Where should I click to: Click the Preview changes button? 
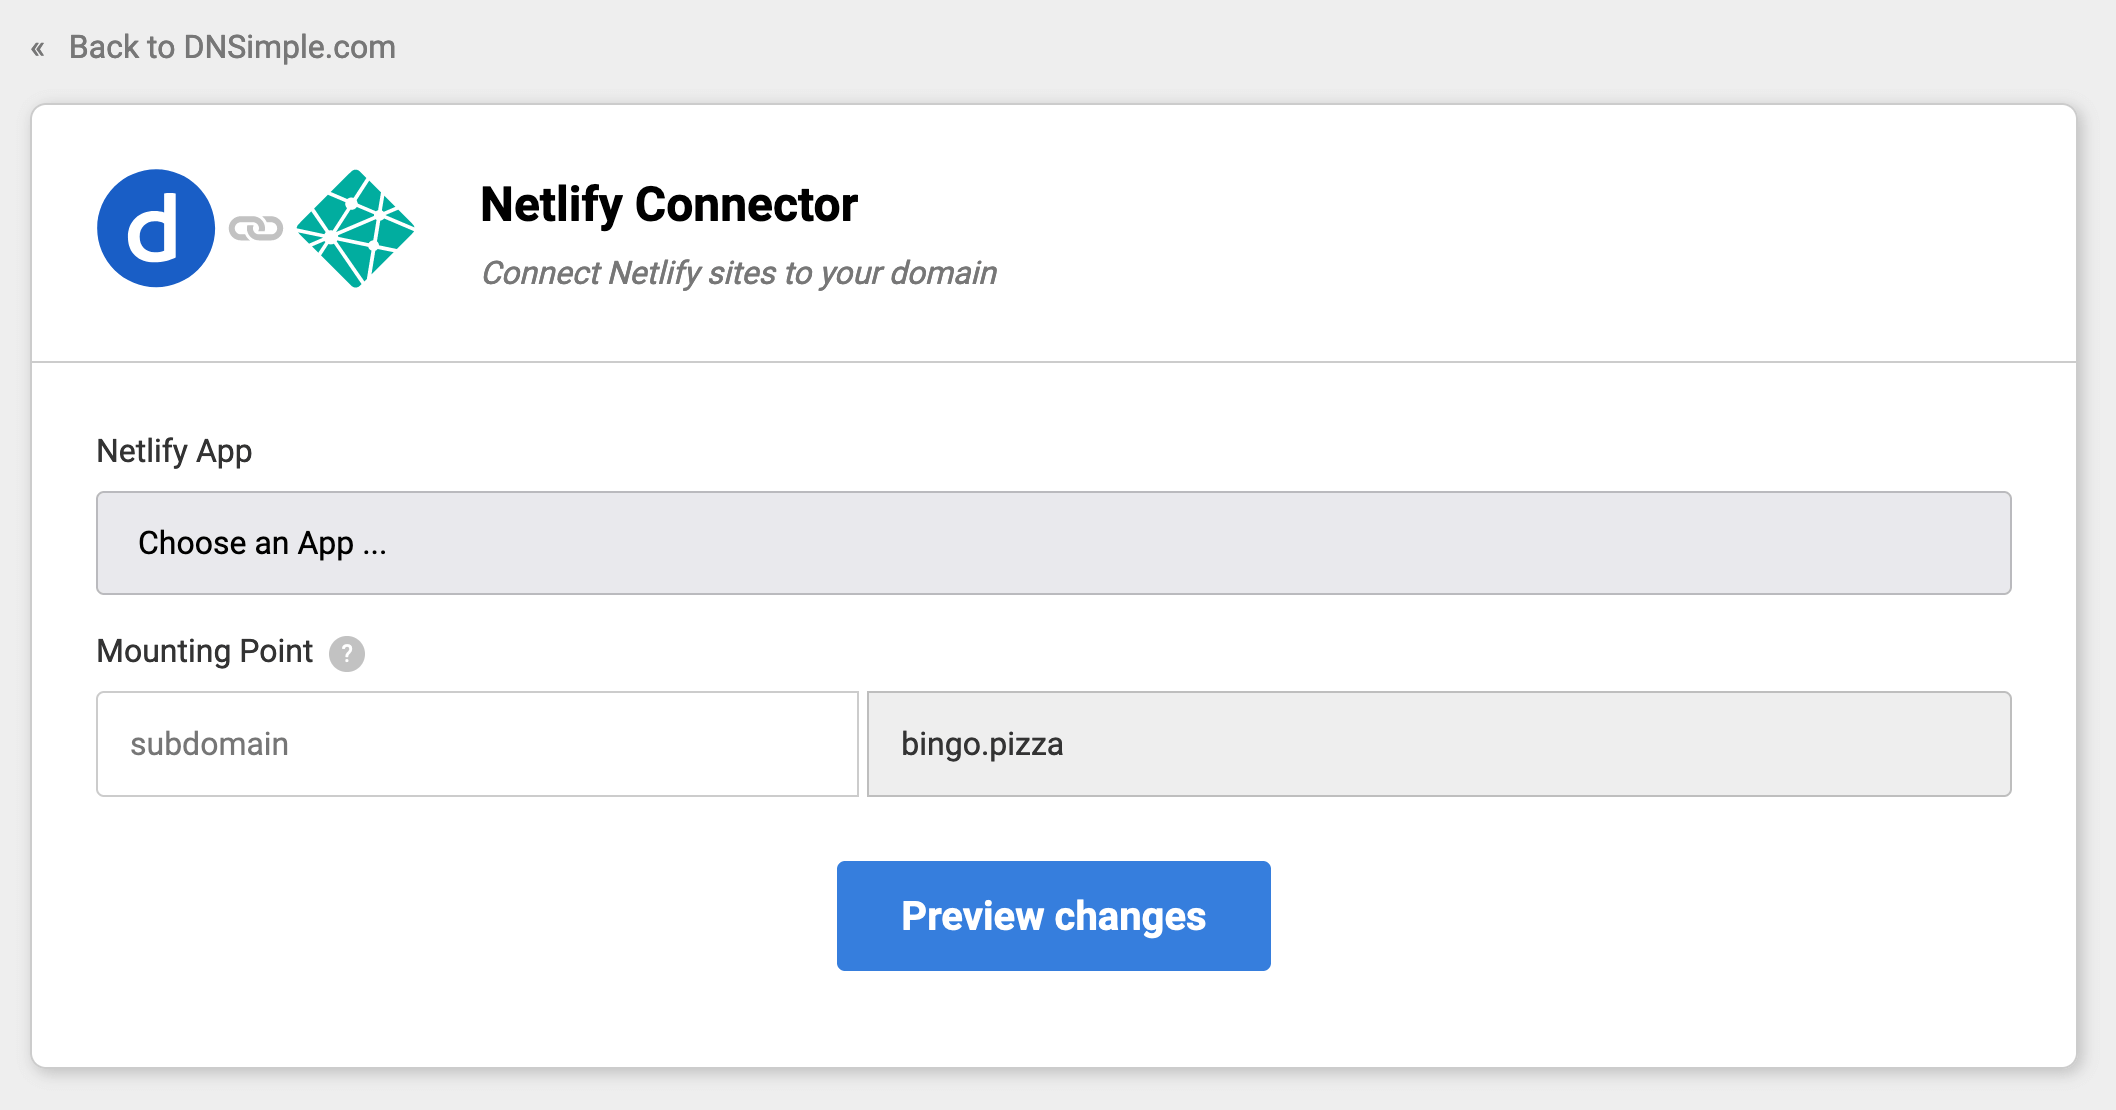(1052, 915)
